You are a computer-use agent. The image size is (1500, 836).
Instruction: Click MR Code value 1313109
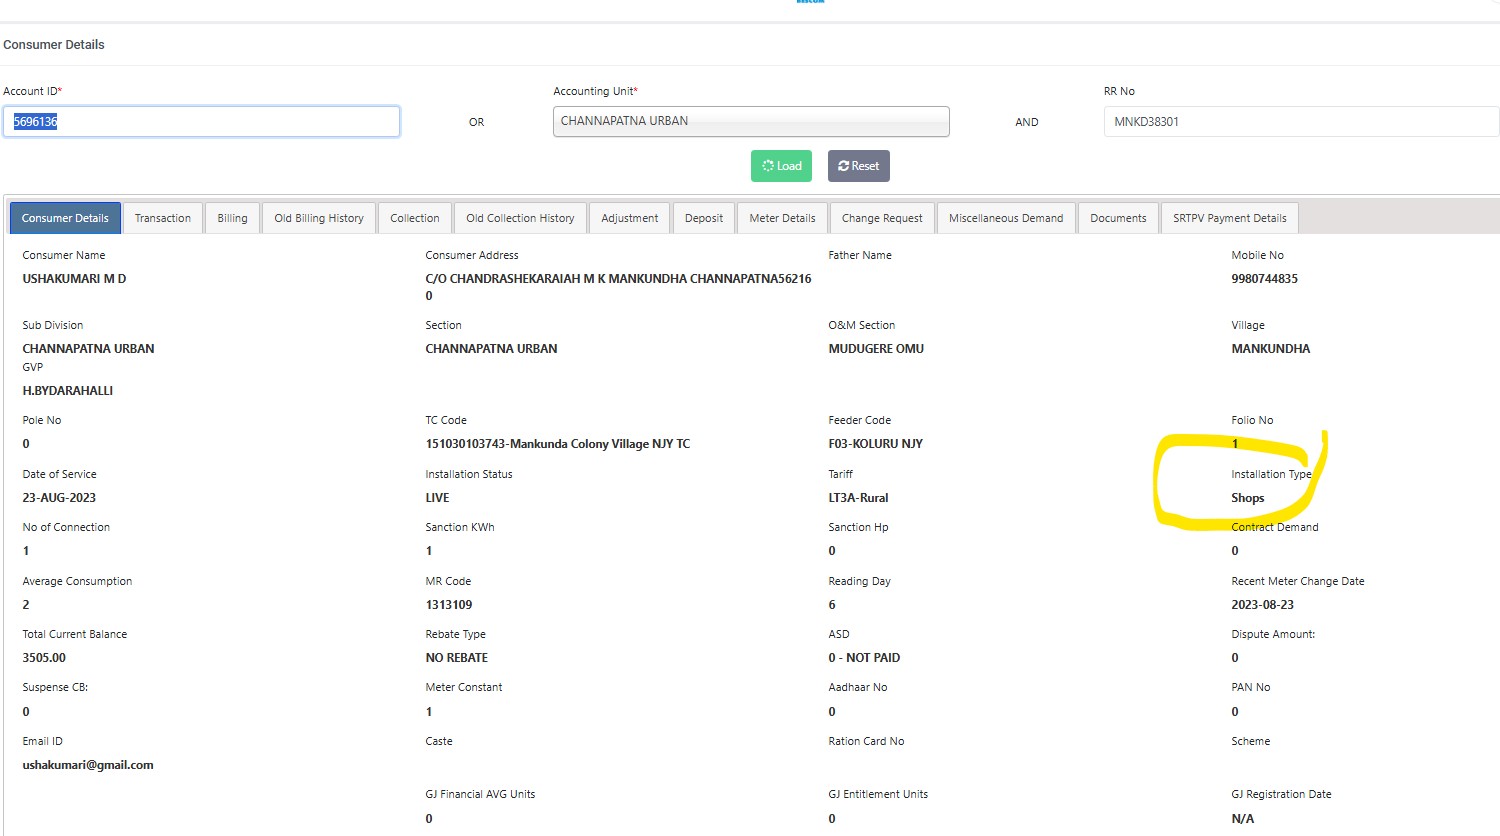[448, 605]
